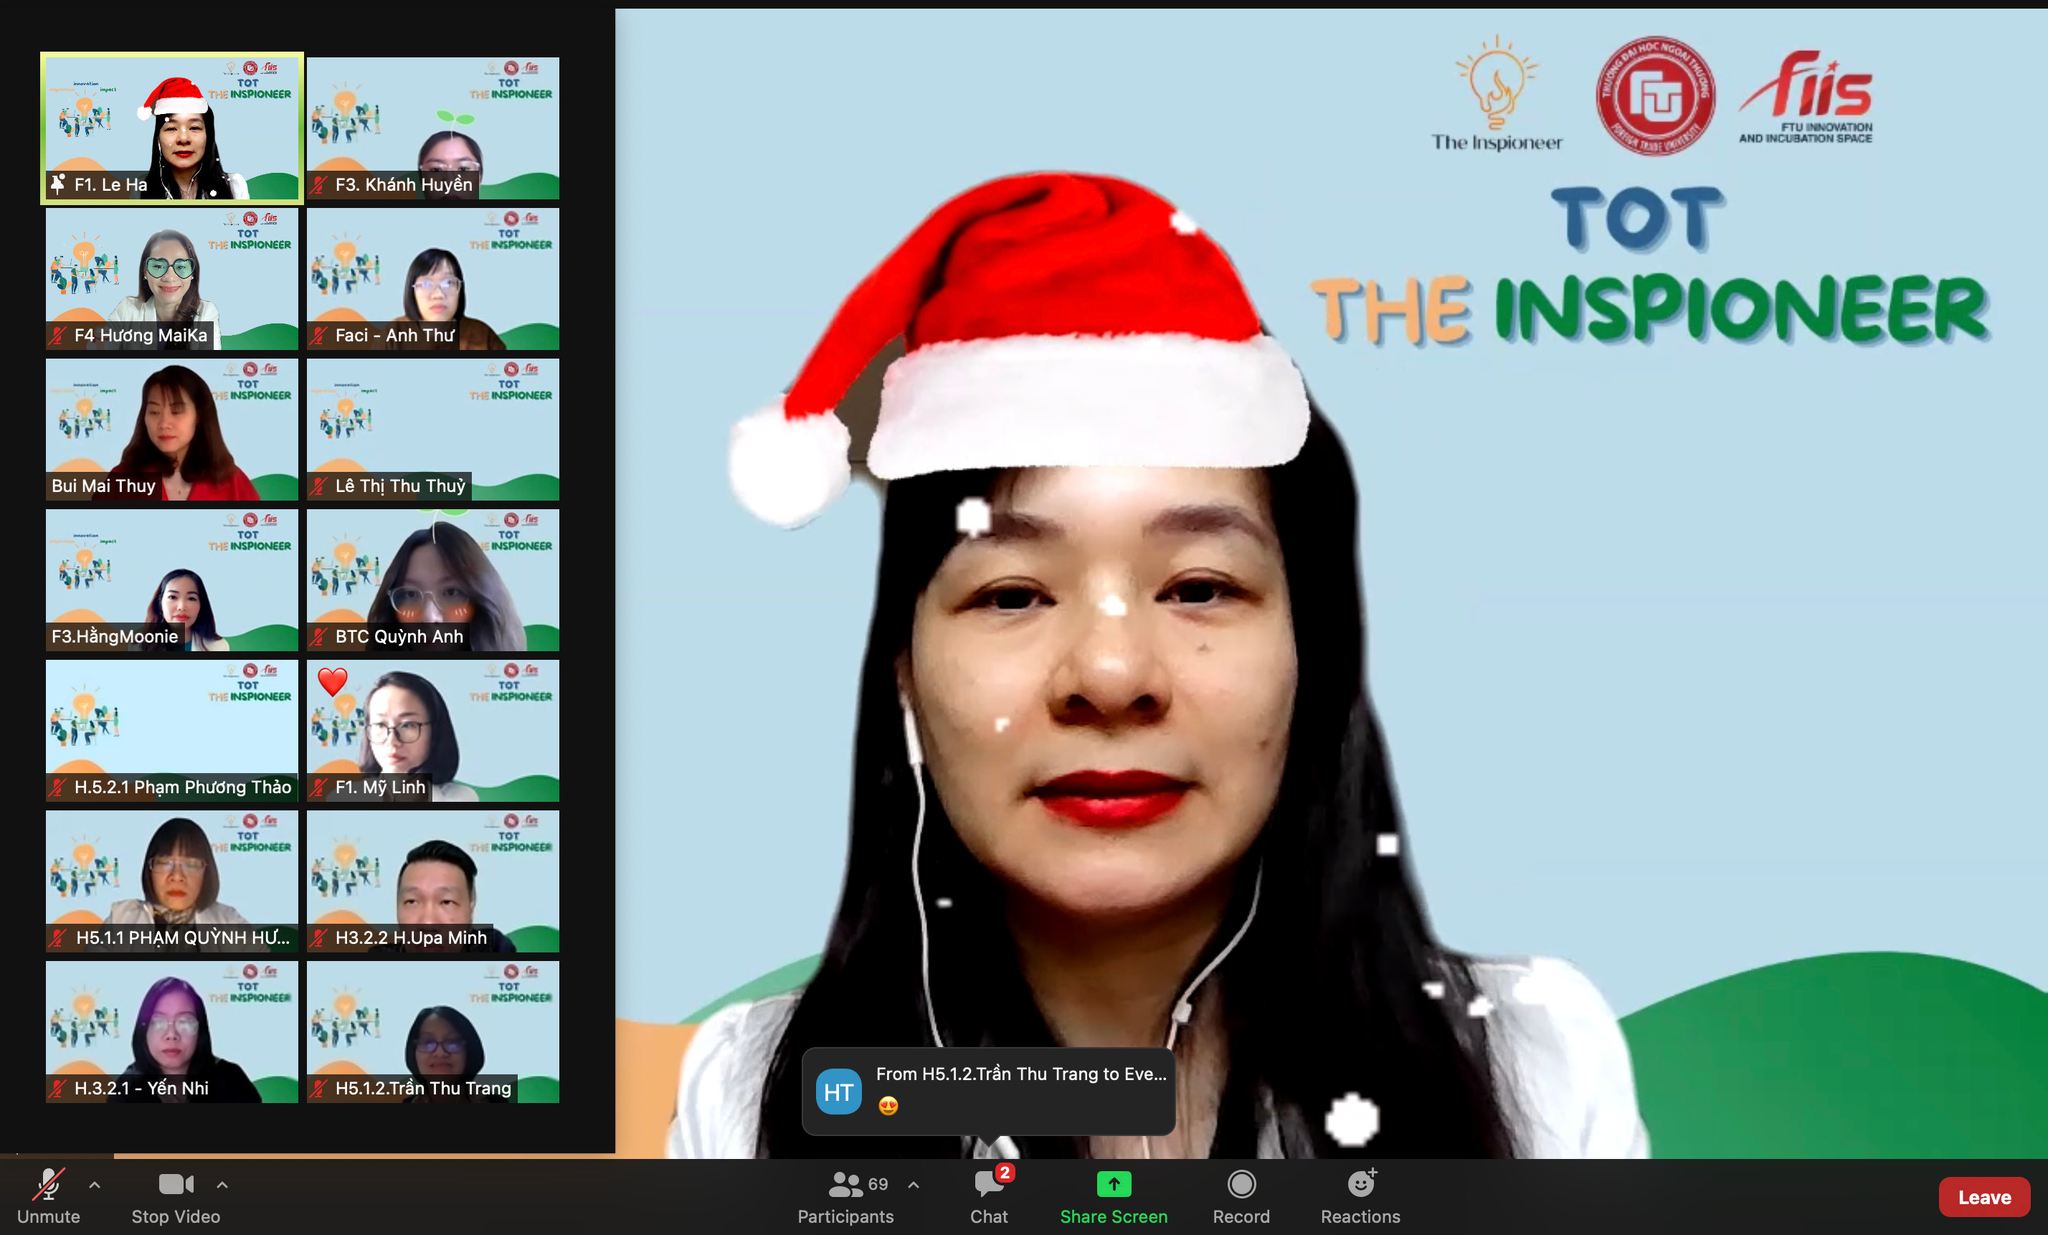Click the Record text label
The height and width of the screenshot is (1235, 2048).
point(1241,1217)
